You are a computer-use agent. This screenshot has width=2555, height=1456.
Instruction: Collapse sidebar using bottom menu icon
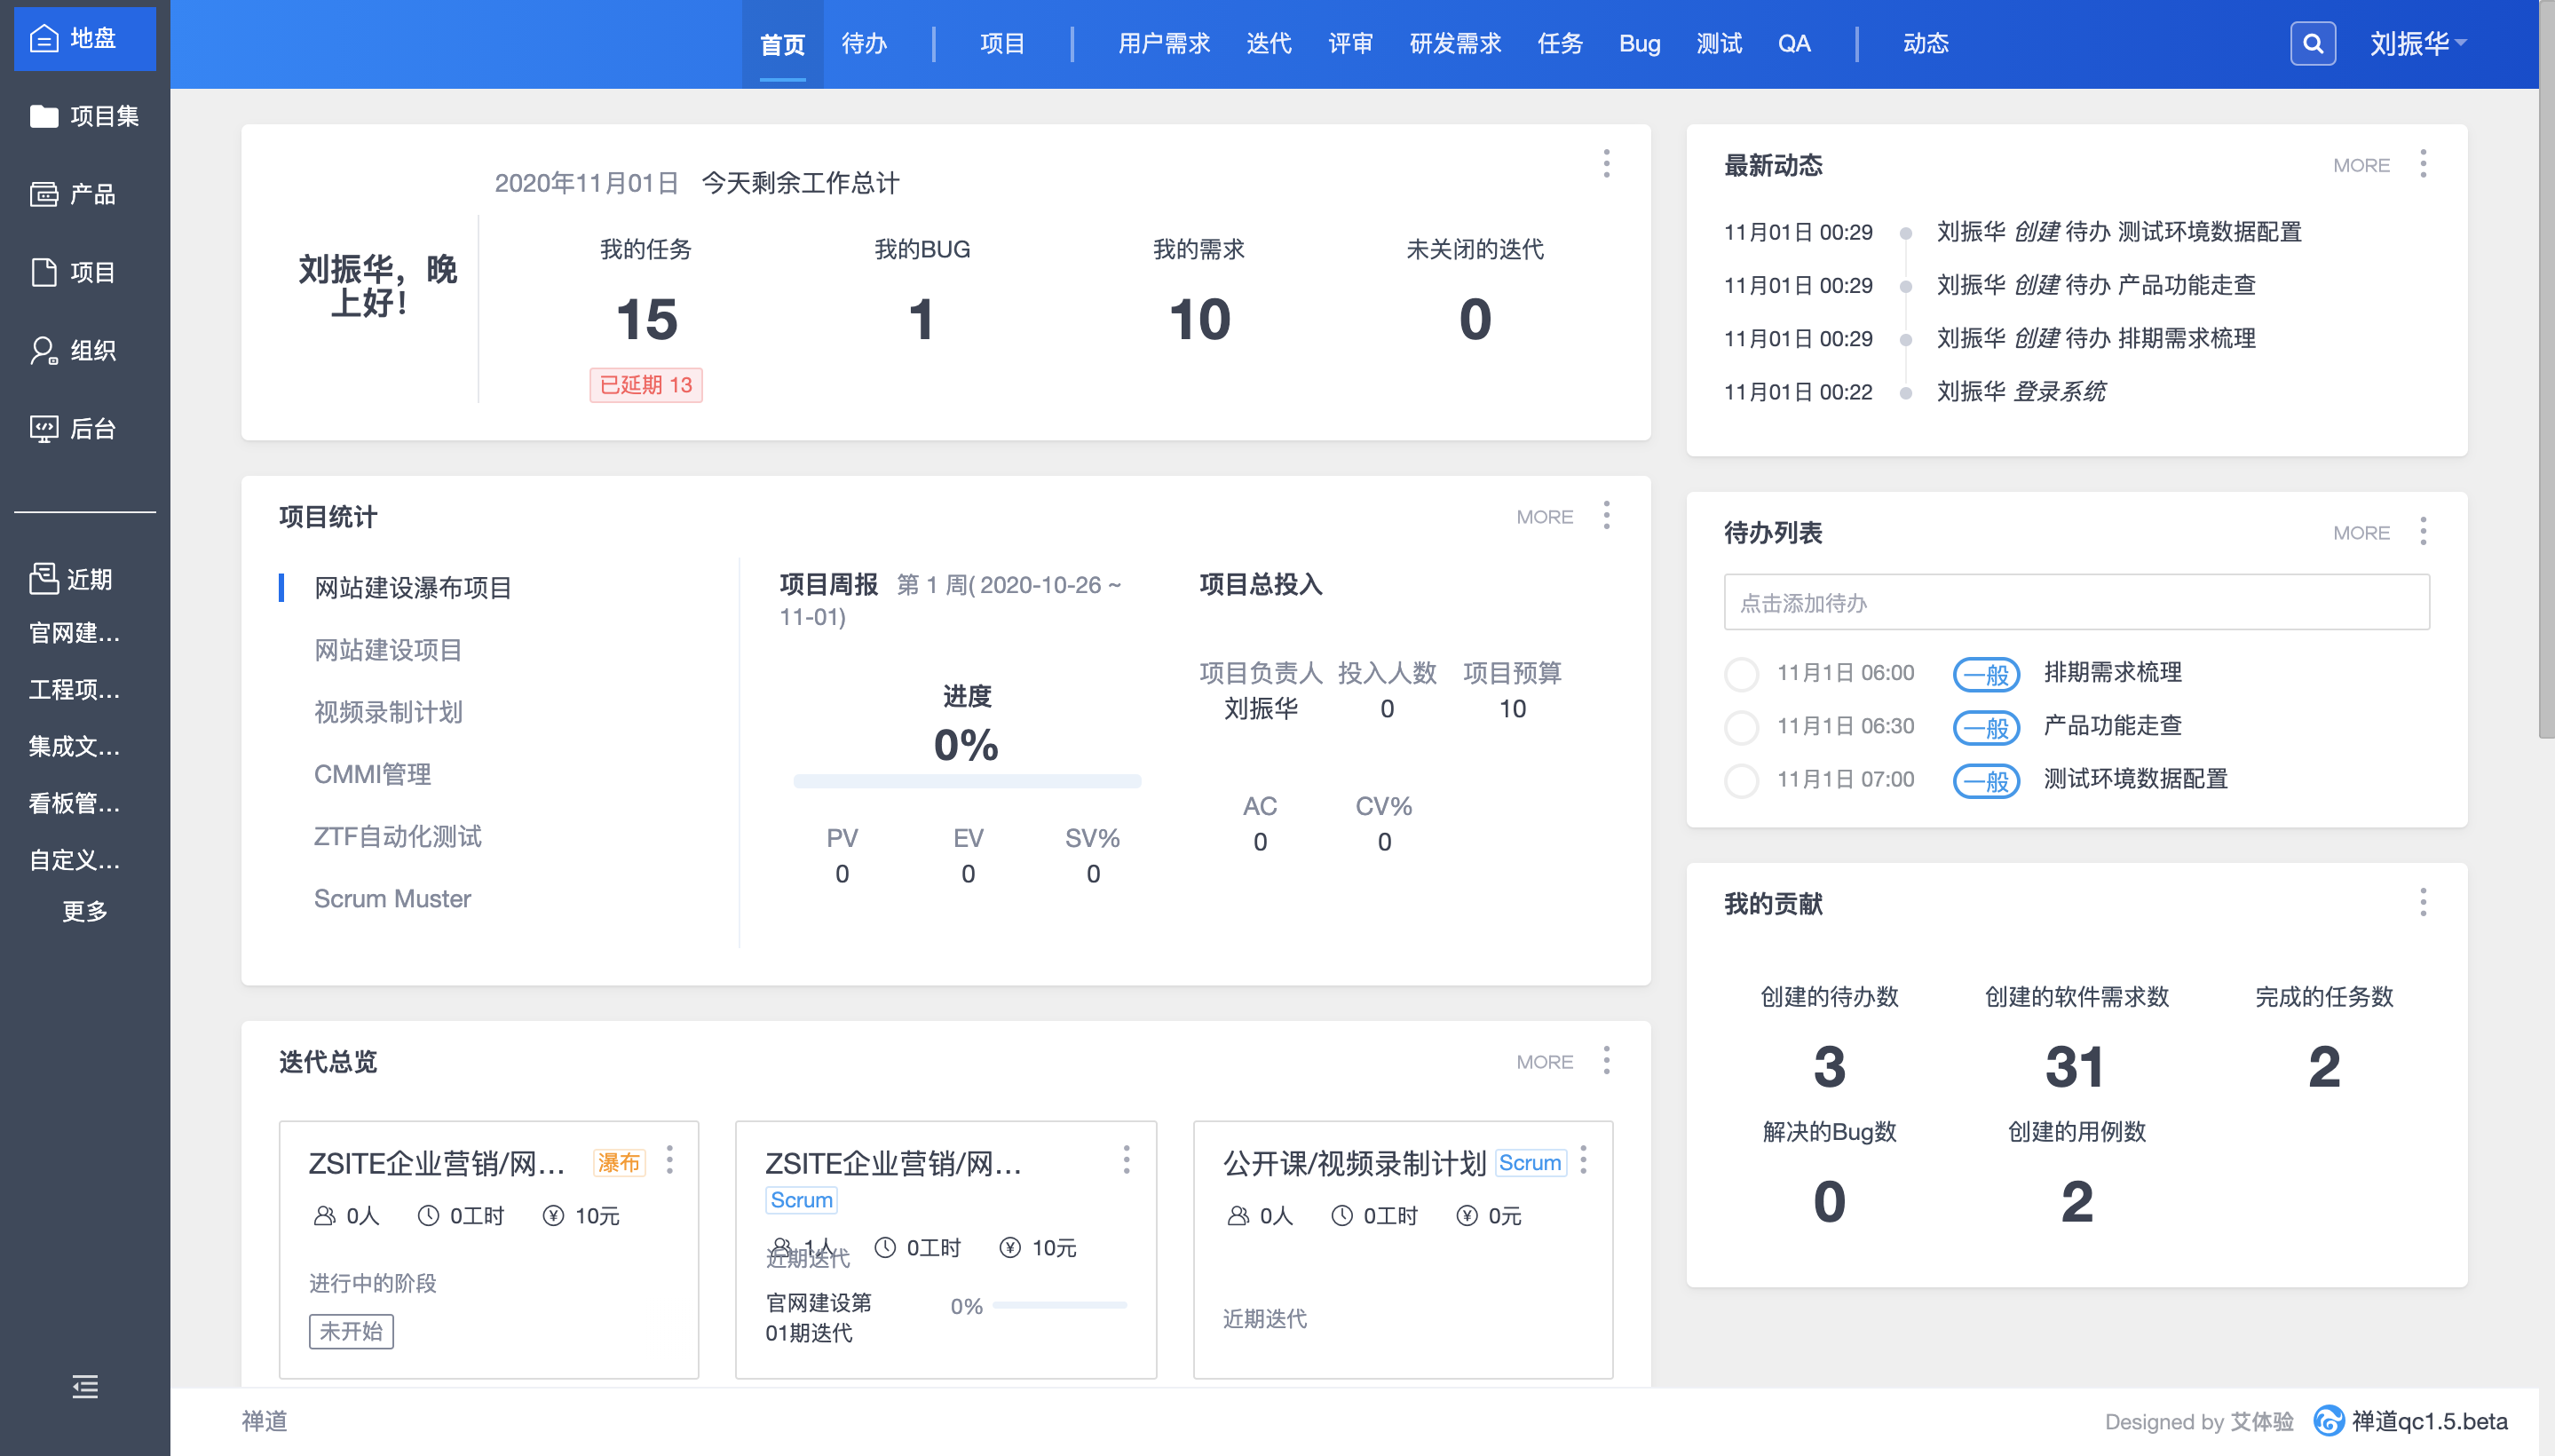85,1386
